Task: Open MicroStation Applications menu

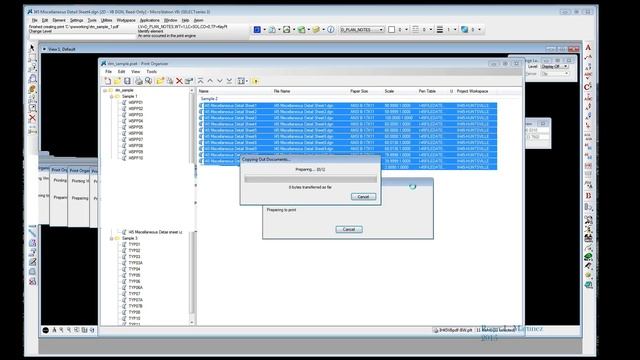Action: pos(150,20)
